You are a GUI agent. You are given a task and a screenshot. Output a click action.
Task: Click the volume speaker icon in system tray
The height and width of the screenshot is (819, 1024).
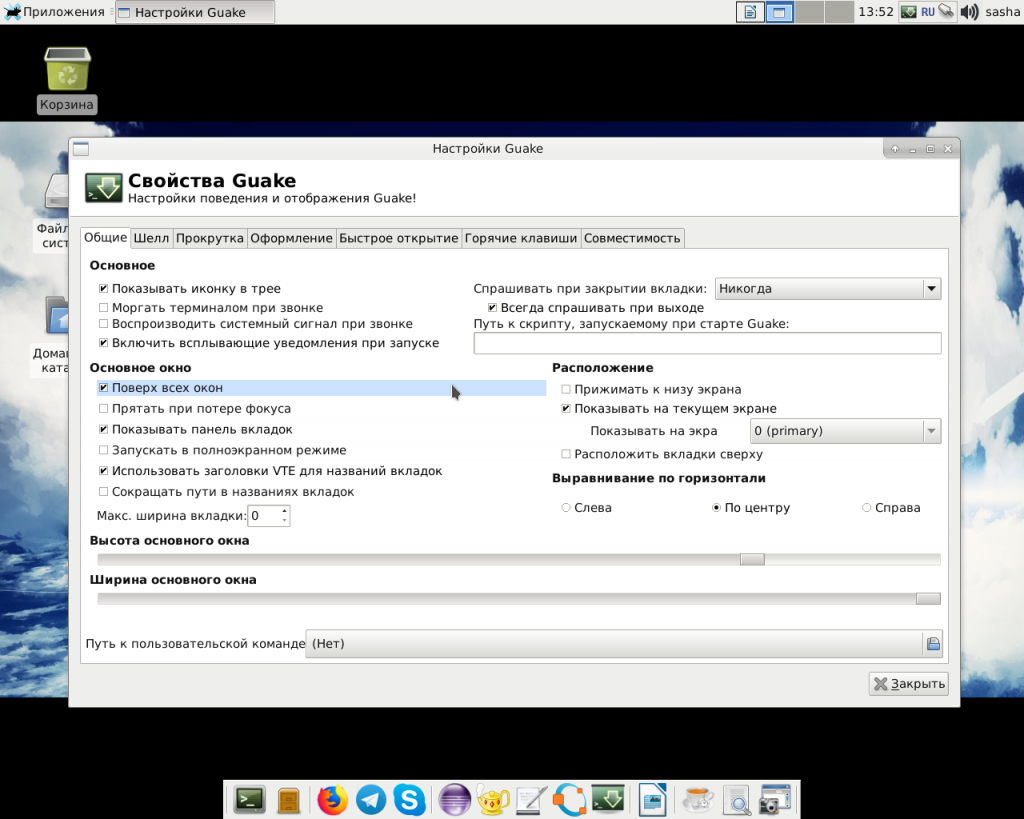coord(969,12)
